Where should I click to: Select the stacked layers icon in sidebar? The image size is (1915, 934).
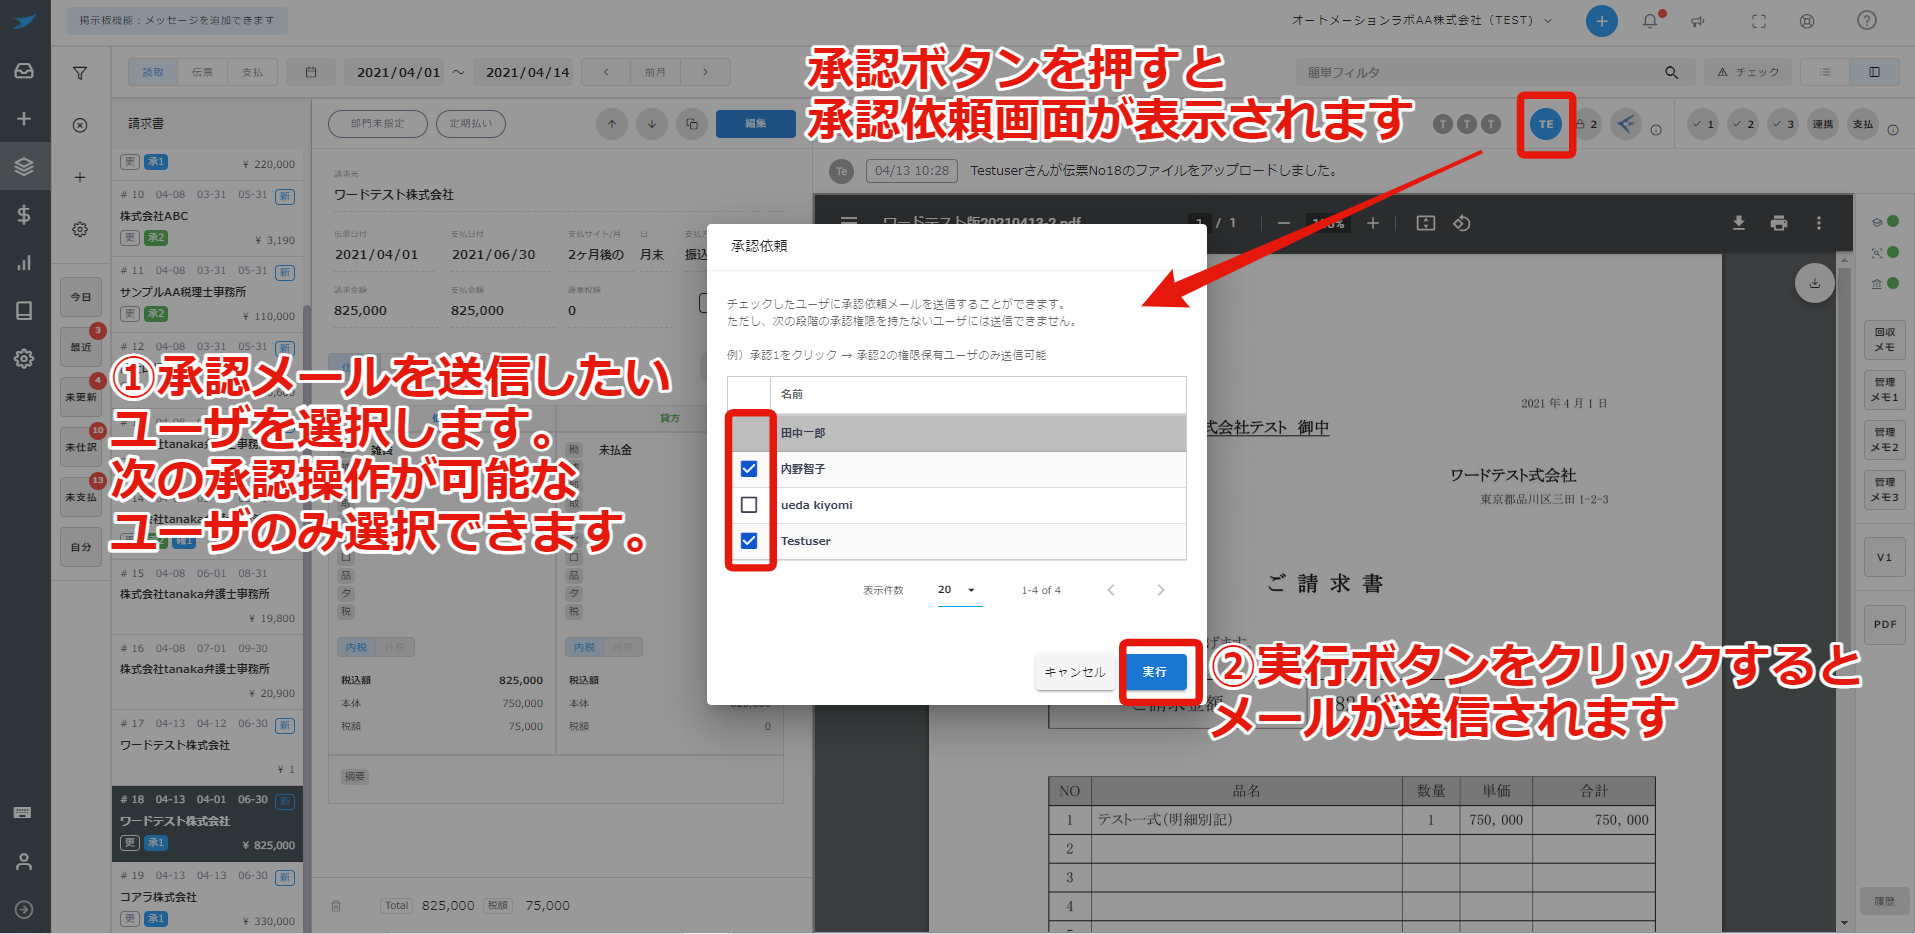(x=24, y=167)
